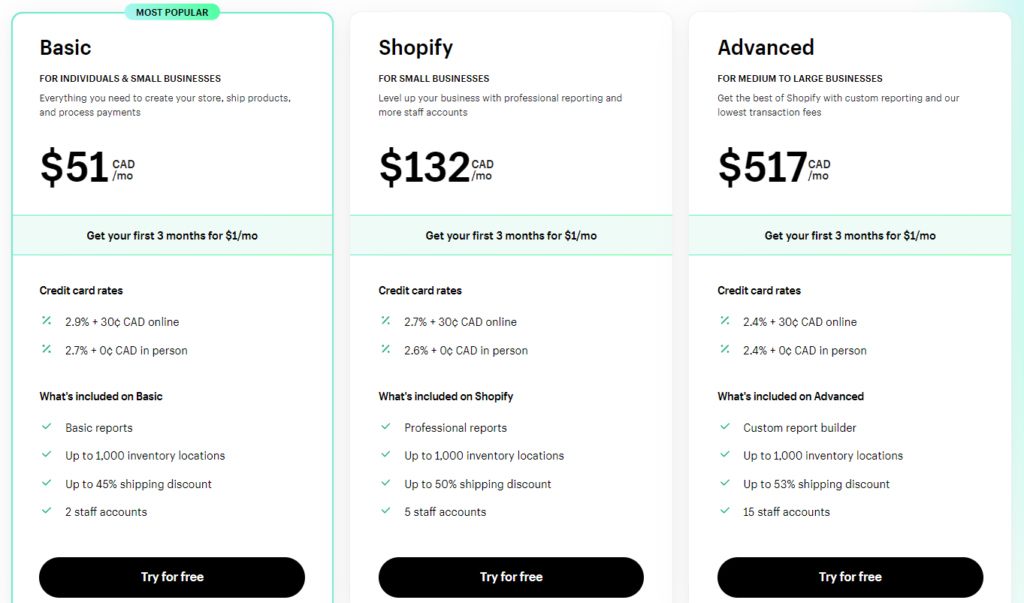Click the Shopify plan title heading

(x=415, y=48)
